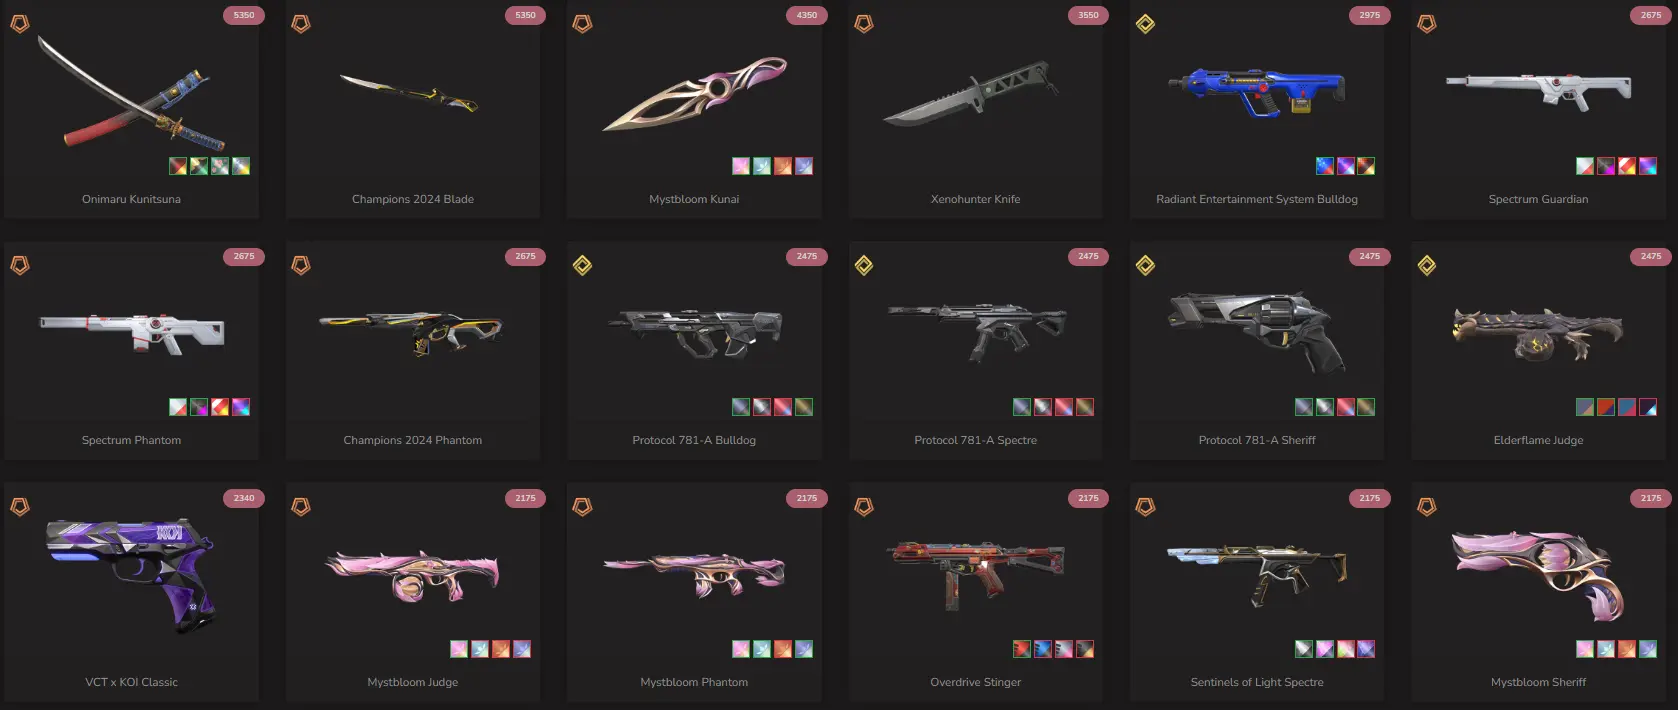The image size is (1678, 710).
Task: Select last color variant of Onimaru Kunitsuna
Action: click(x=241, y=166)
